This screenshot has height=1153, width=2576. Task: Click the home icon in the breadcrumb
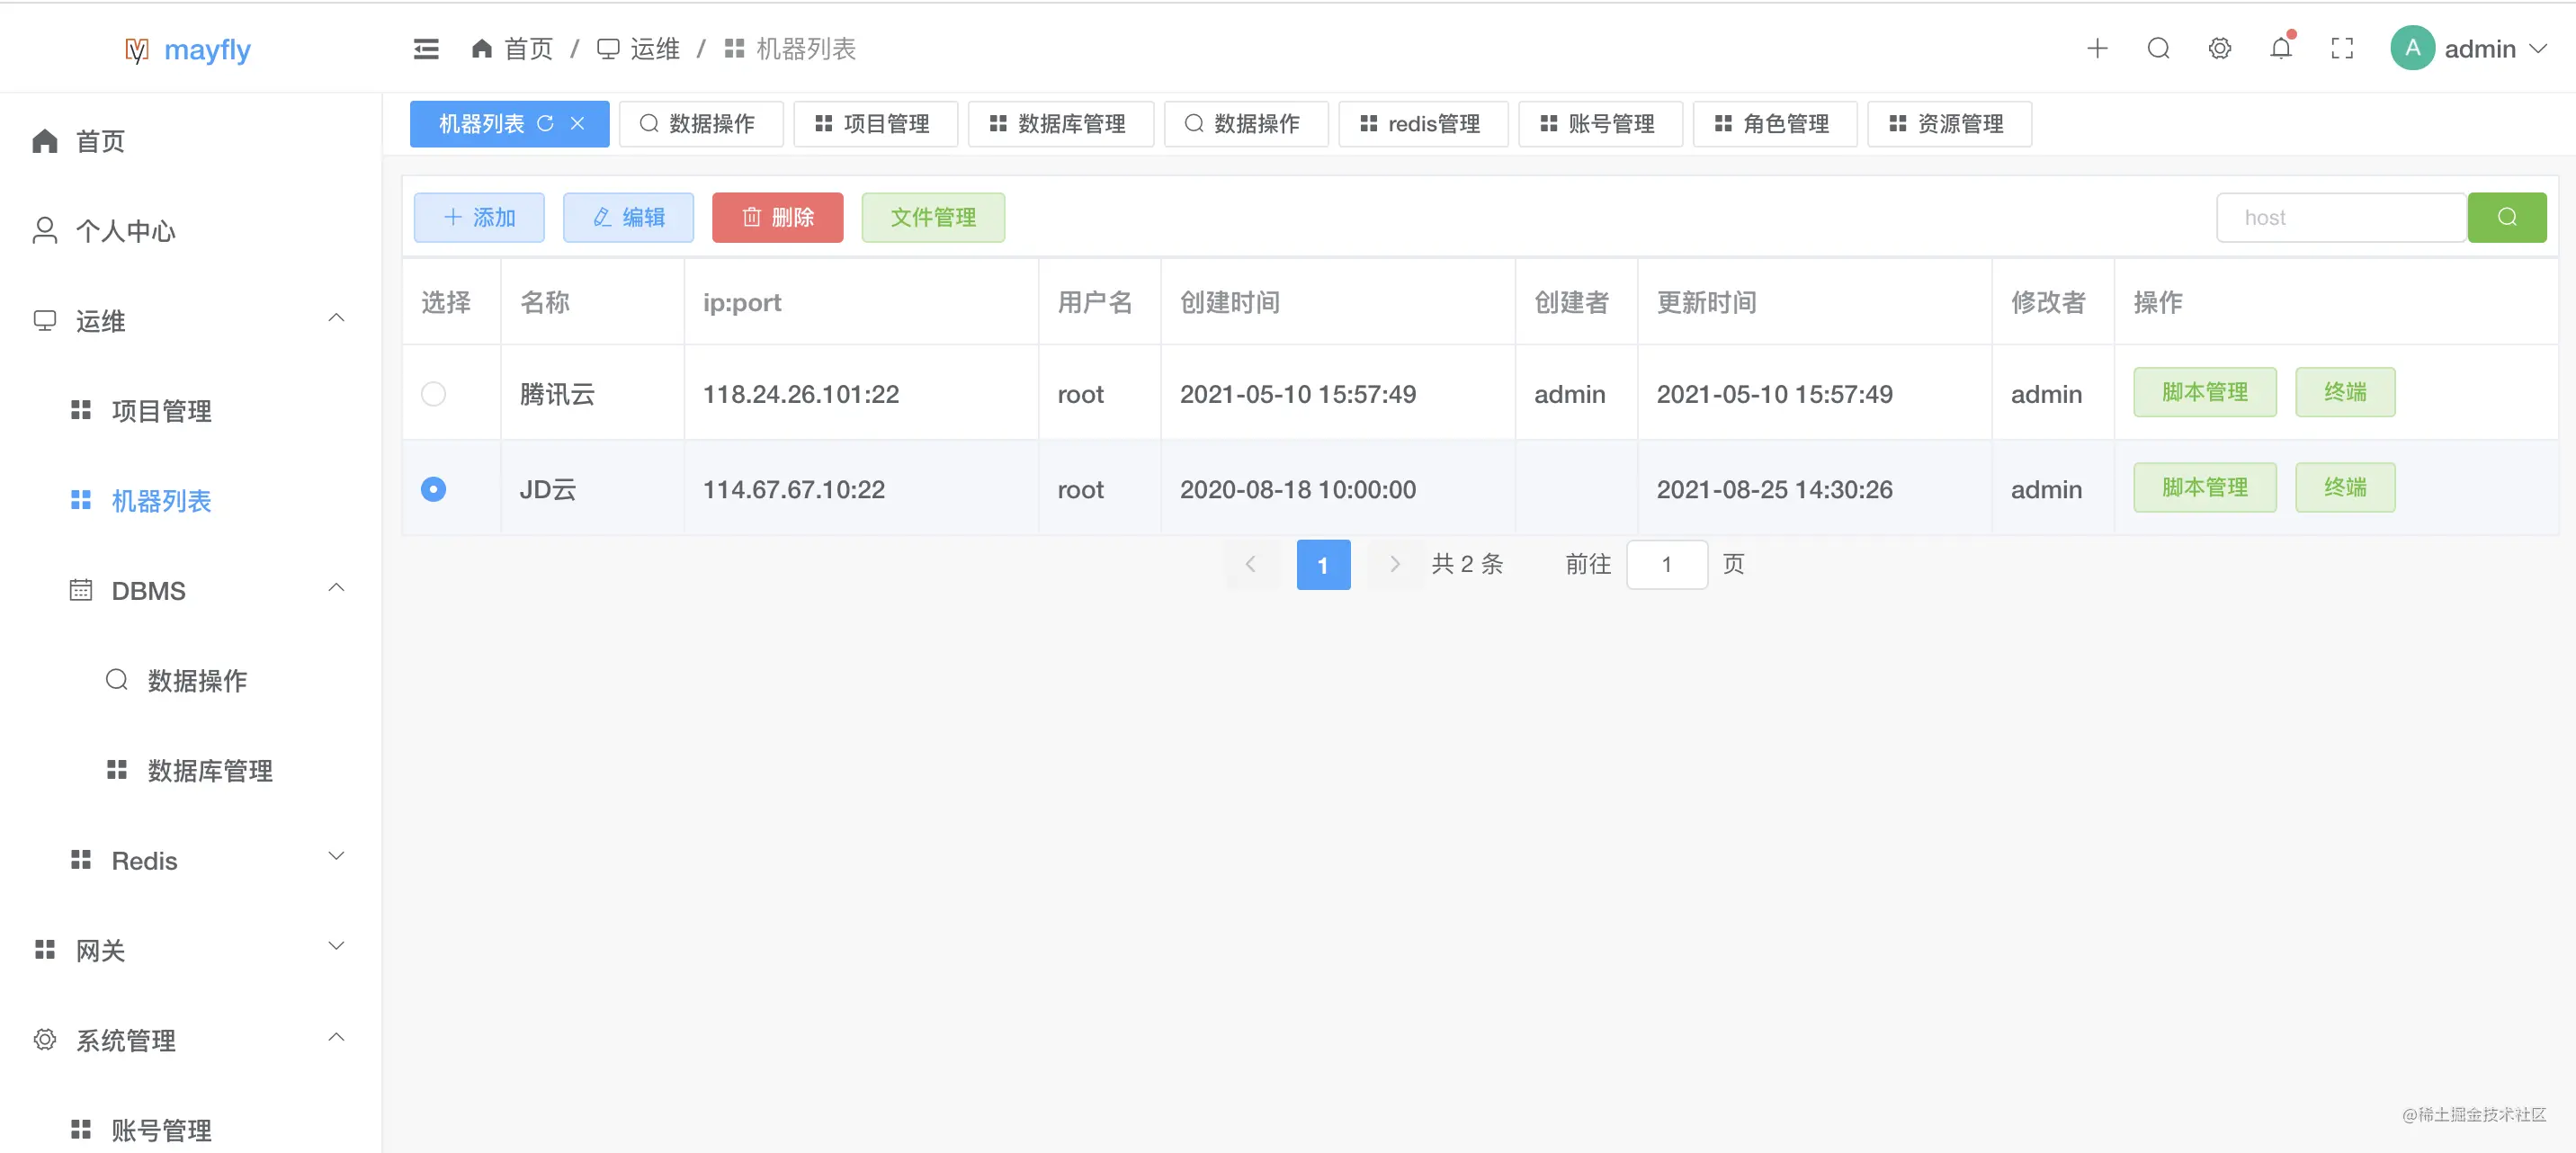click(x=482, y=48)
